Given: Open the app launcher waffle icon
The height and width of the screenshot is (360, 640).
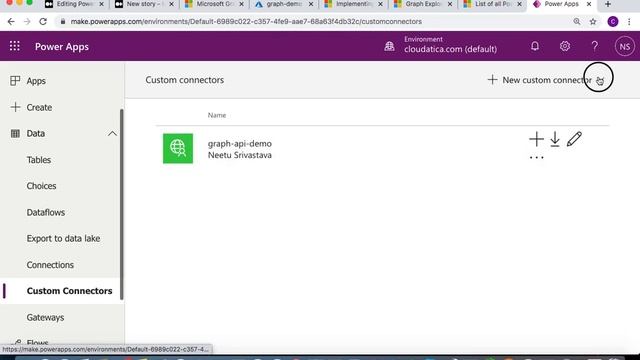Looking at the screenshot, I should [x=15, y=46].
